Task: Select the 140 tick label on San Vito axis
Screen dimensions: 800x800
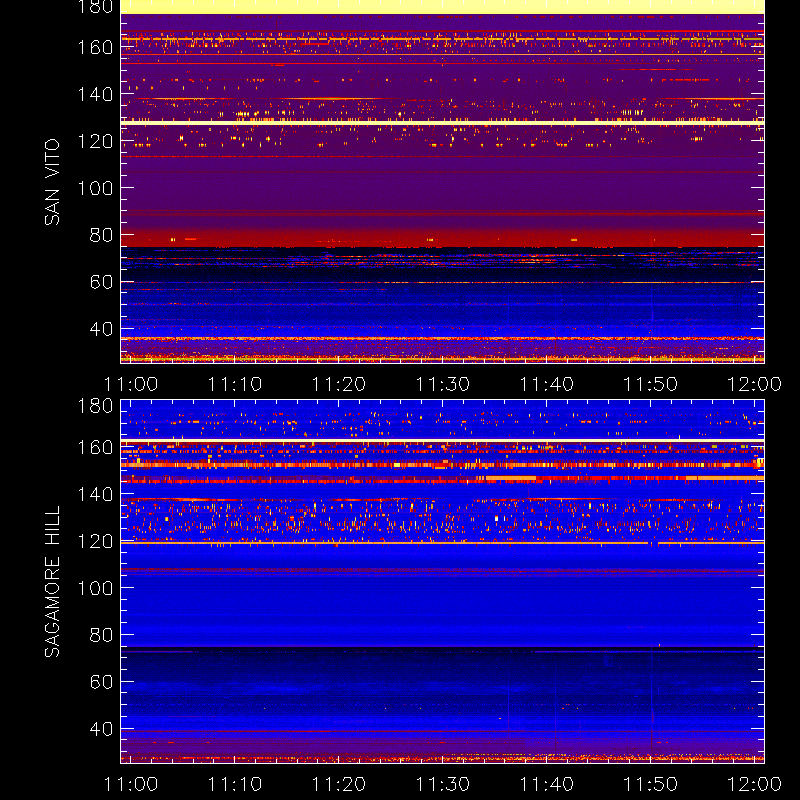Action: (x=95, y=94)
